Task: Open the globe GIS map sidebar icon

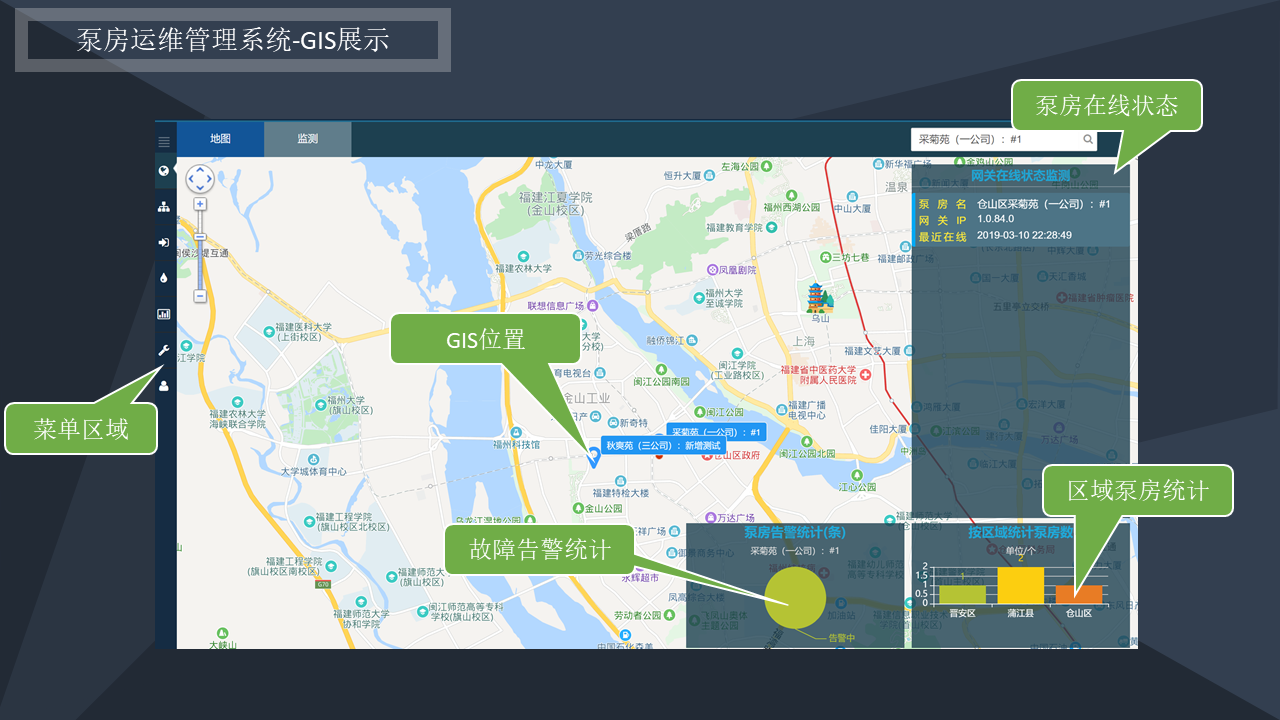Action: pyautogui.click(x=163, y=170)
